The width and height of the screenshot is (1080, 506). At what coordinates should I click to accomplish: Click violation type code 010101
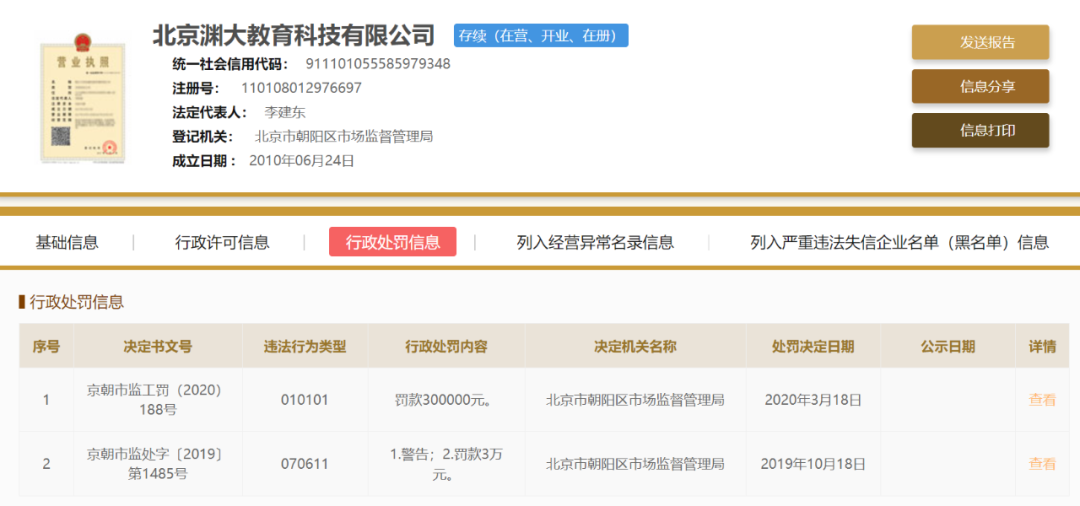[x=305, y=400]
